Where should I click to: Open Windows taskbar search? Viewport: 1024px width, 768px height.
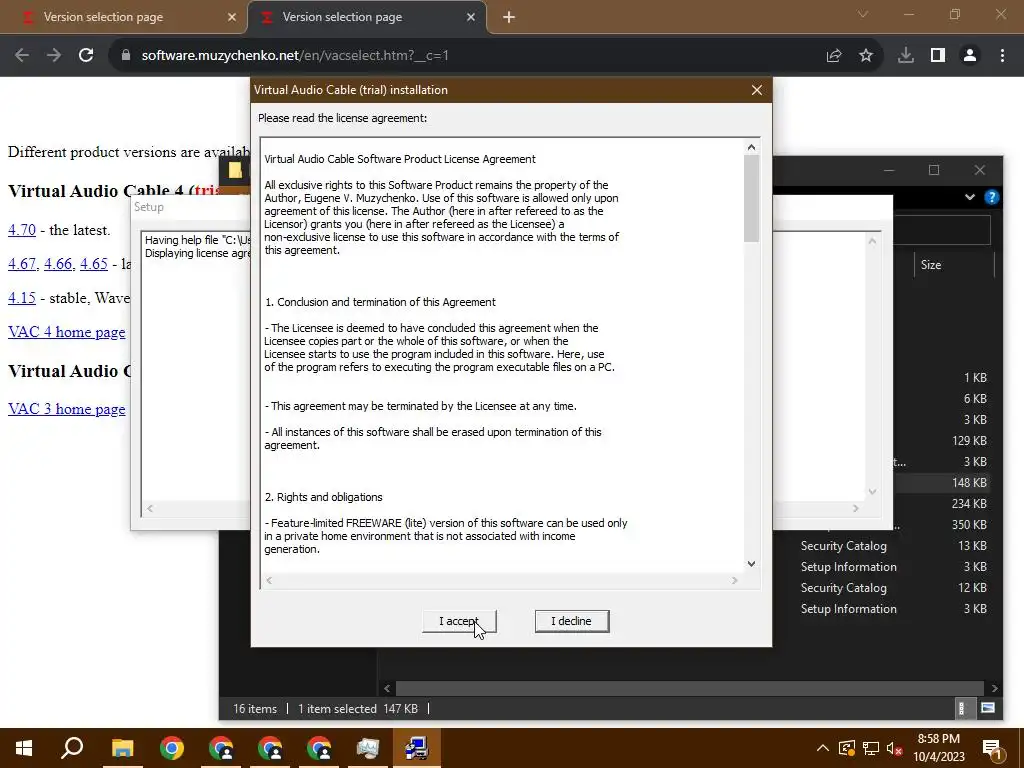(72, 748)
